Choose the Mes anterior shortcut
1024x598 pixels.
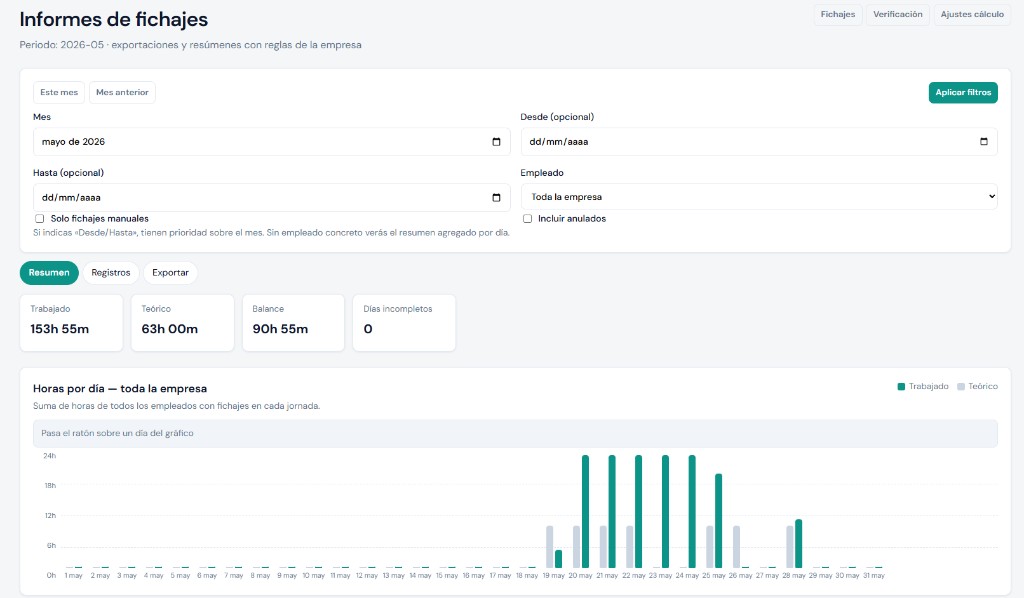point(122,92)
